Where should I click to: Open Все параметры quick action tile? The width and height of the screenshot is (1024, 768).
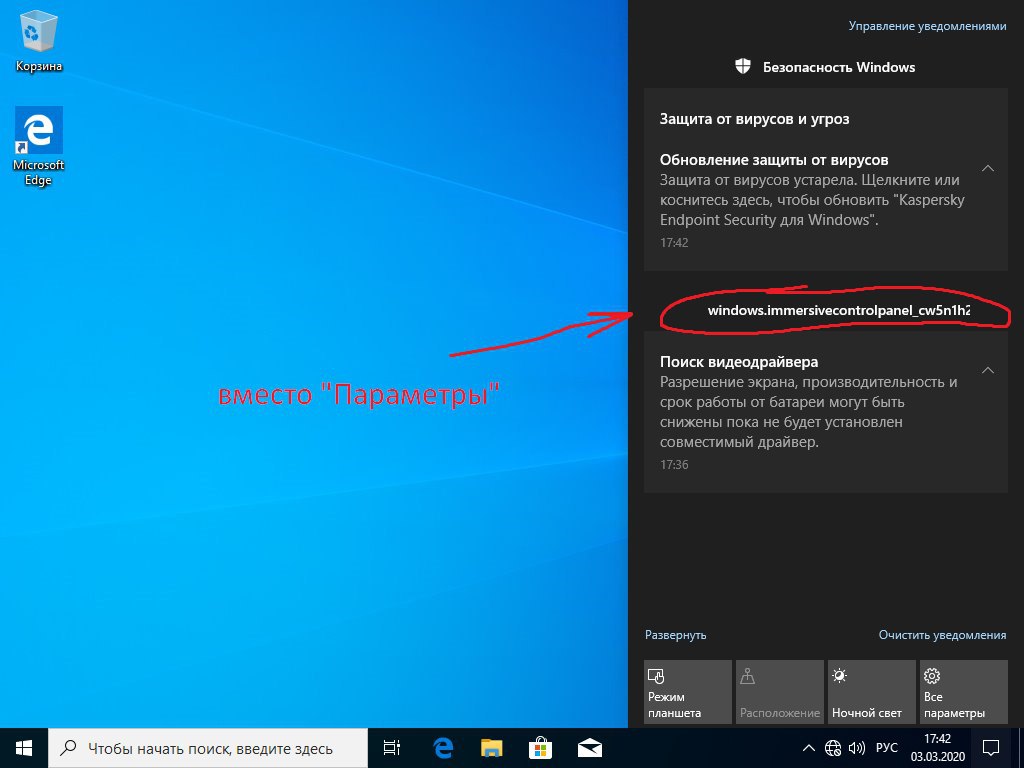pos(964,692)
